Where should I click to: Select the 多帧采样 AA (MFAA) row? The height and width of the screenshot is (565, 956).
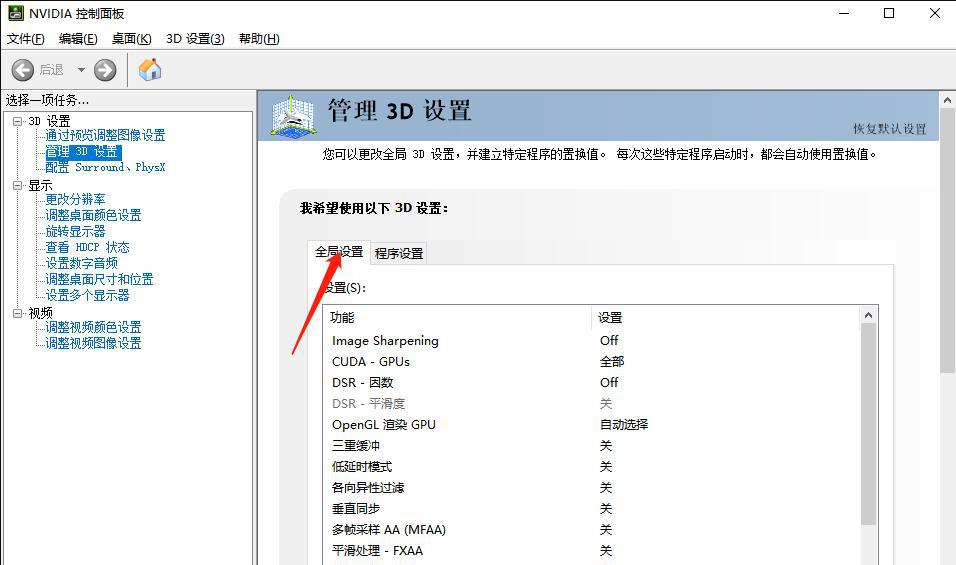click(x=591, y=530)
